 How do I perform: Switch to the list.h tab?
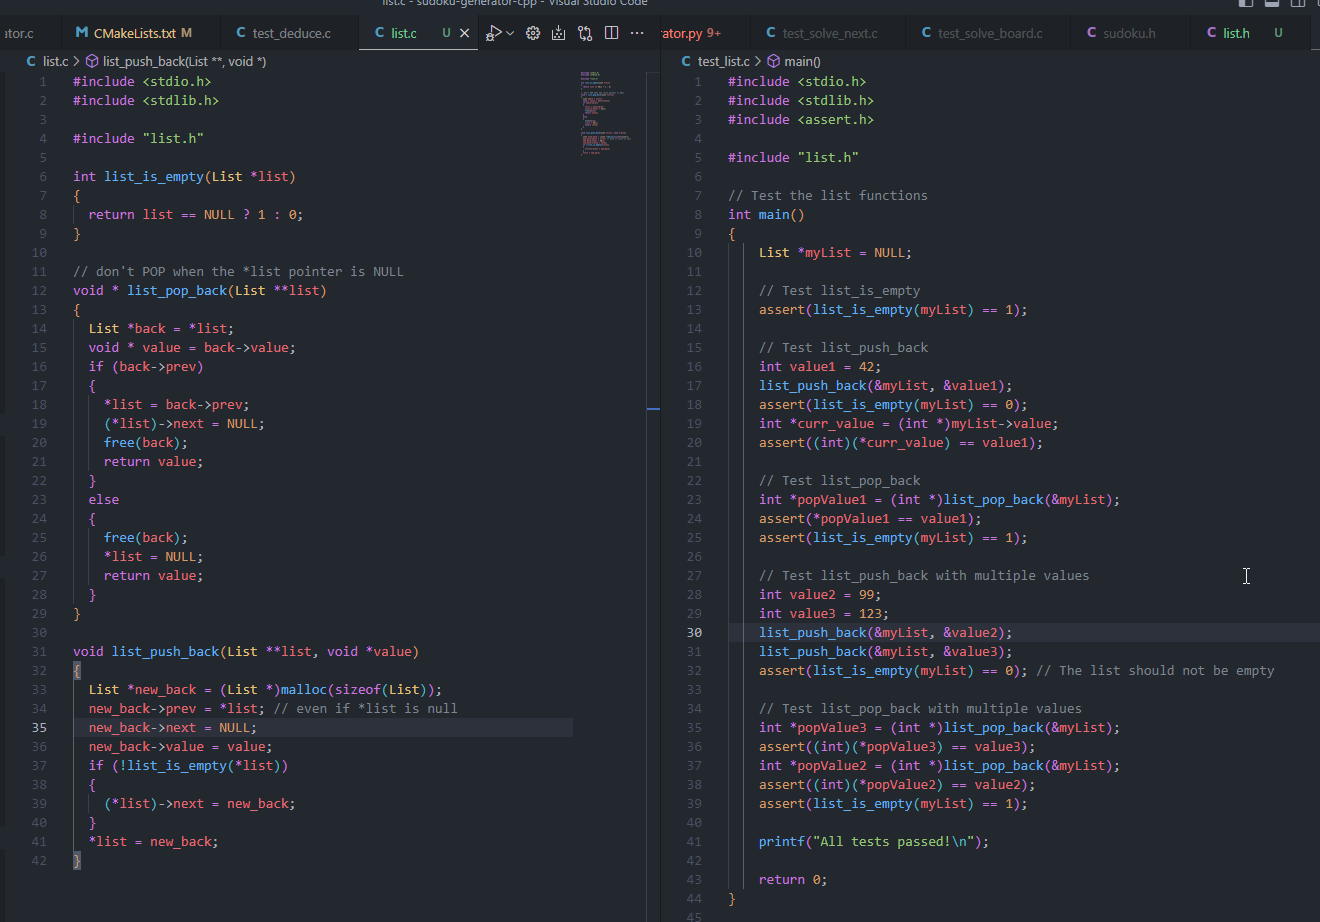pos(1236,33)
